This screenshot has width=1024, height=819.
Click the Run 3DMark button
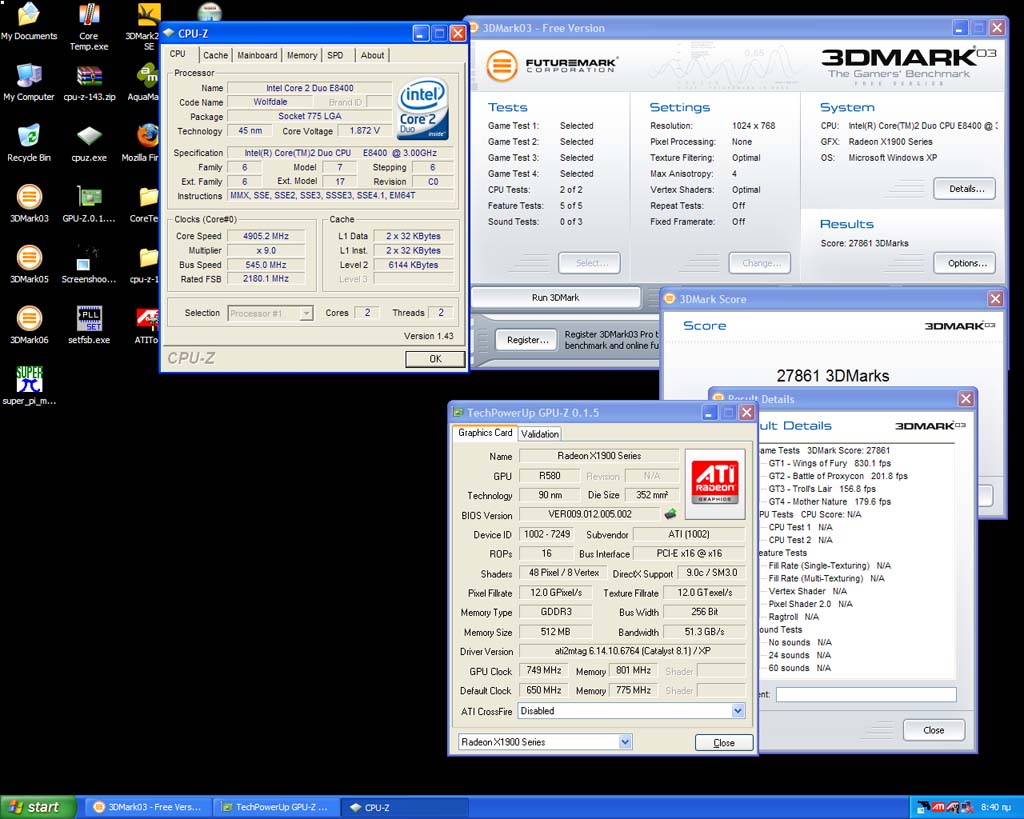[555, 297]
